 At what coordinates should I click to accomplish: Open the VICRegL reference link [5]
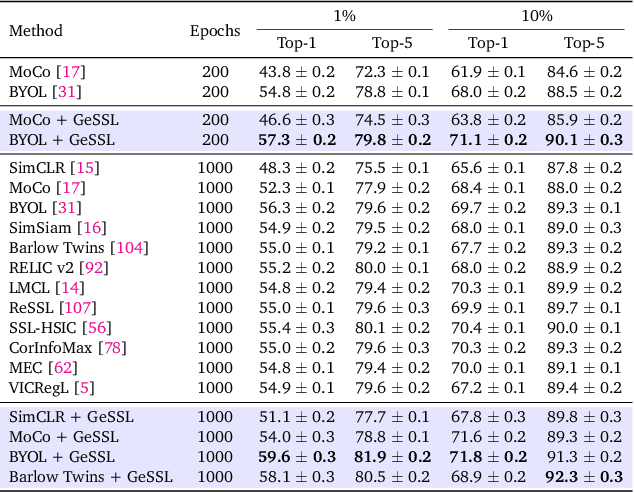[x=85, y=387]
